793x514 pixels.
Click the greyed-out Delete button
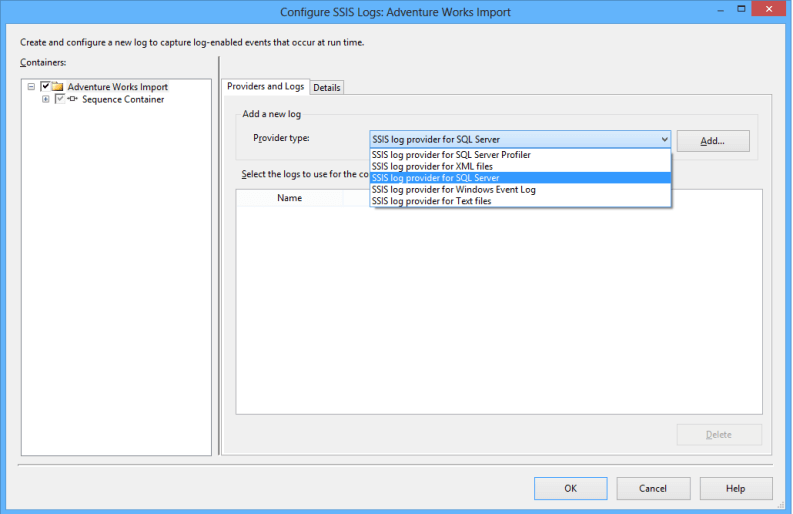click(x=719, y=435)
